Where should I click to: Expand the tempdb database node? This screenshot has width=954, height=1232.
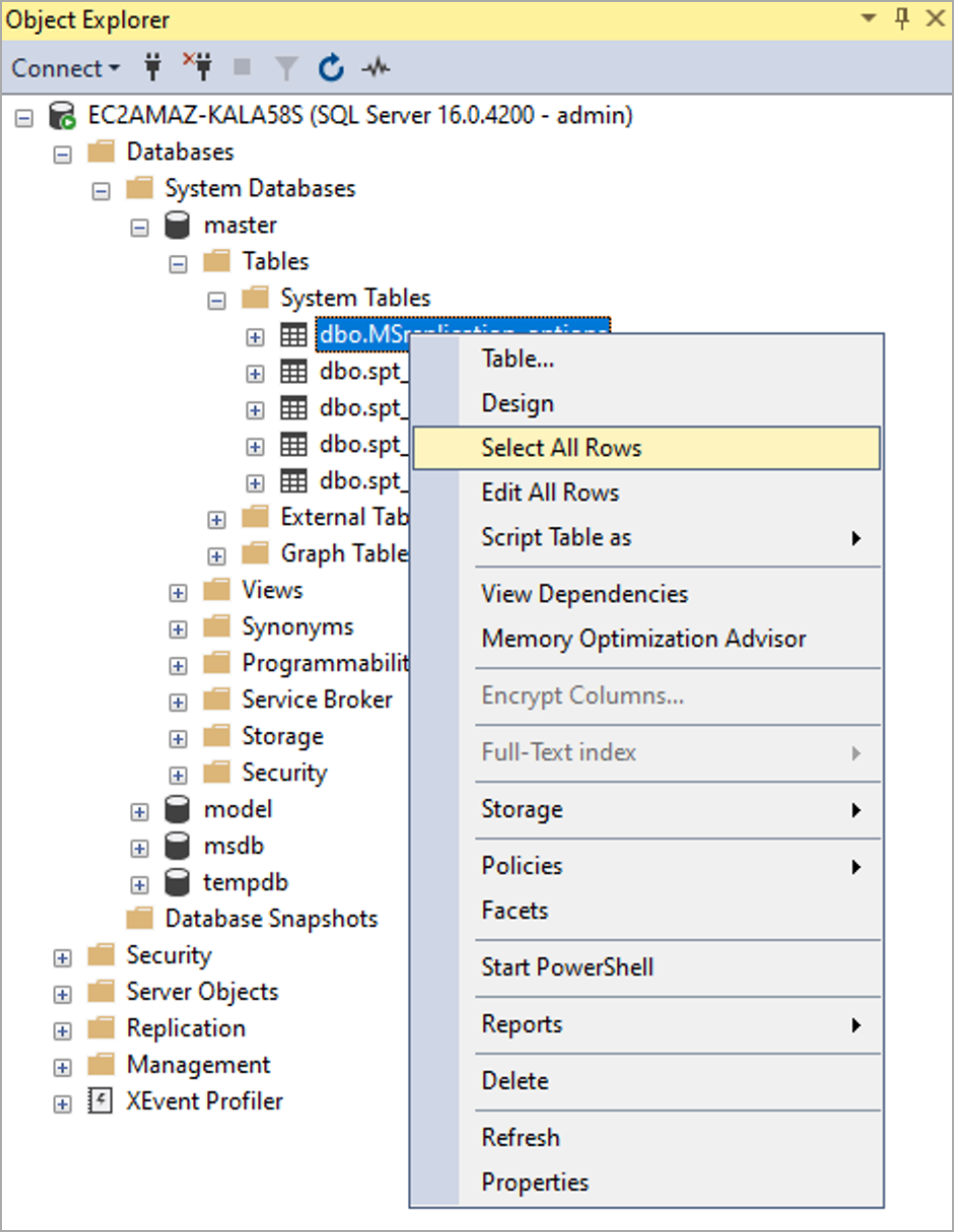pos(140,885)
